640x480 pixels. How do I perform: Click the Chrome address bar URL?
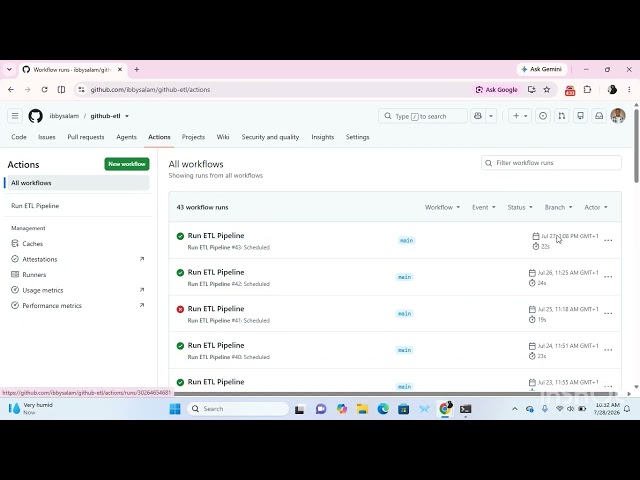[150, 89]
